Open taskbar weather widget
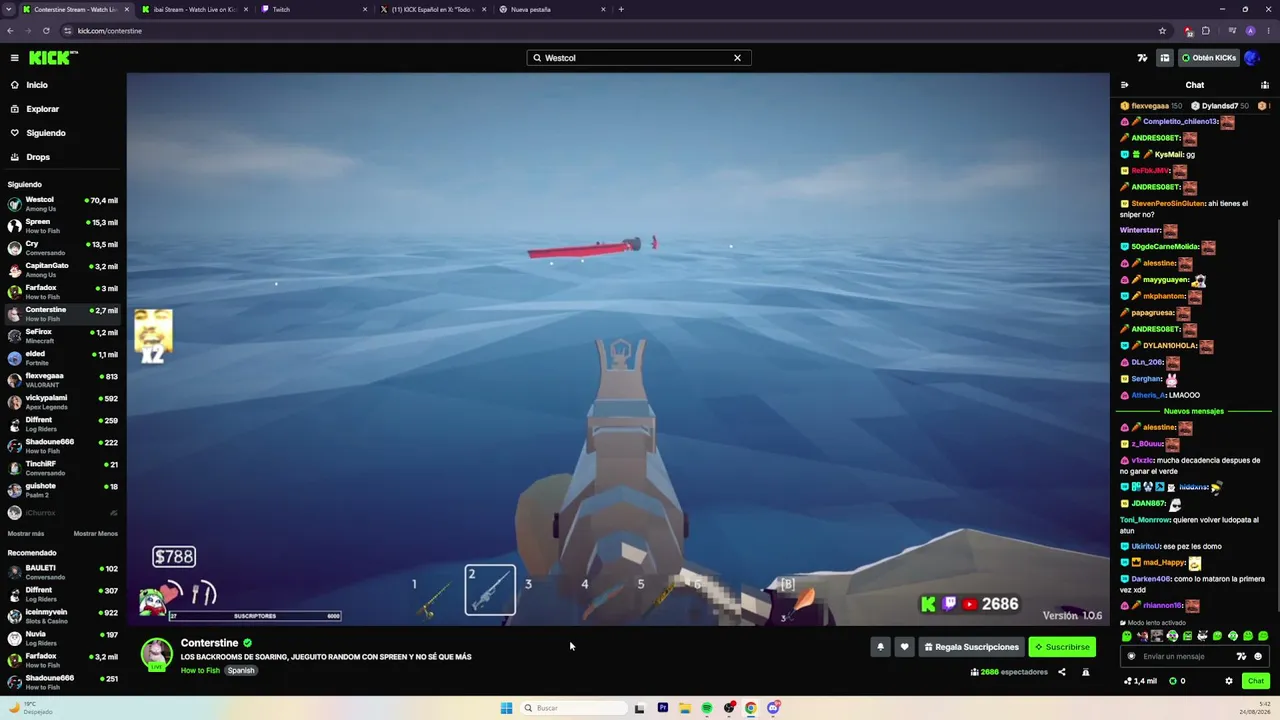 (30, 708)
